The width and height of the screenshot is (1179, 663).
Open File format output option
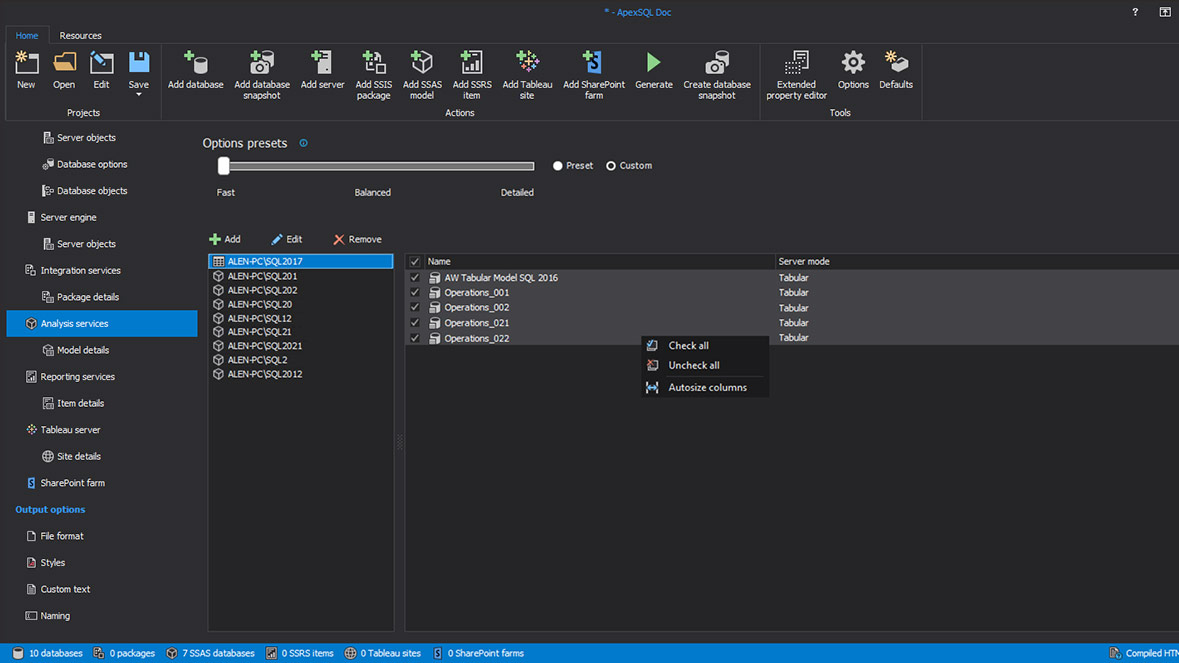[x=55, y=536]
